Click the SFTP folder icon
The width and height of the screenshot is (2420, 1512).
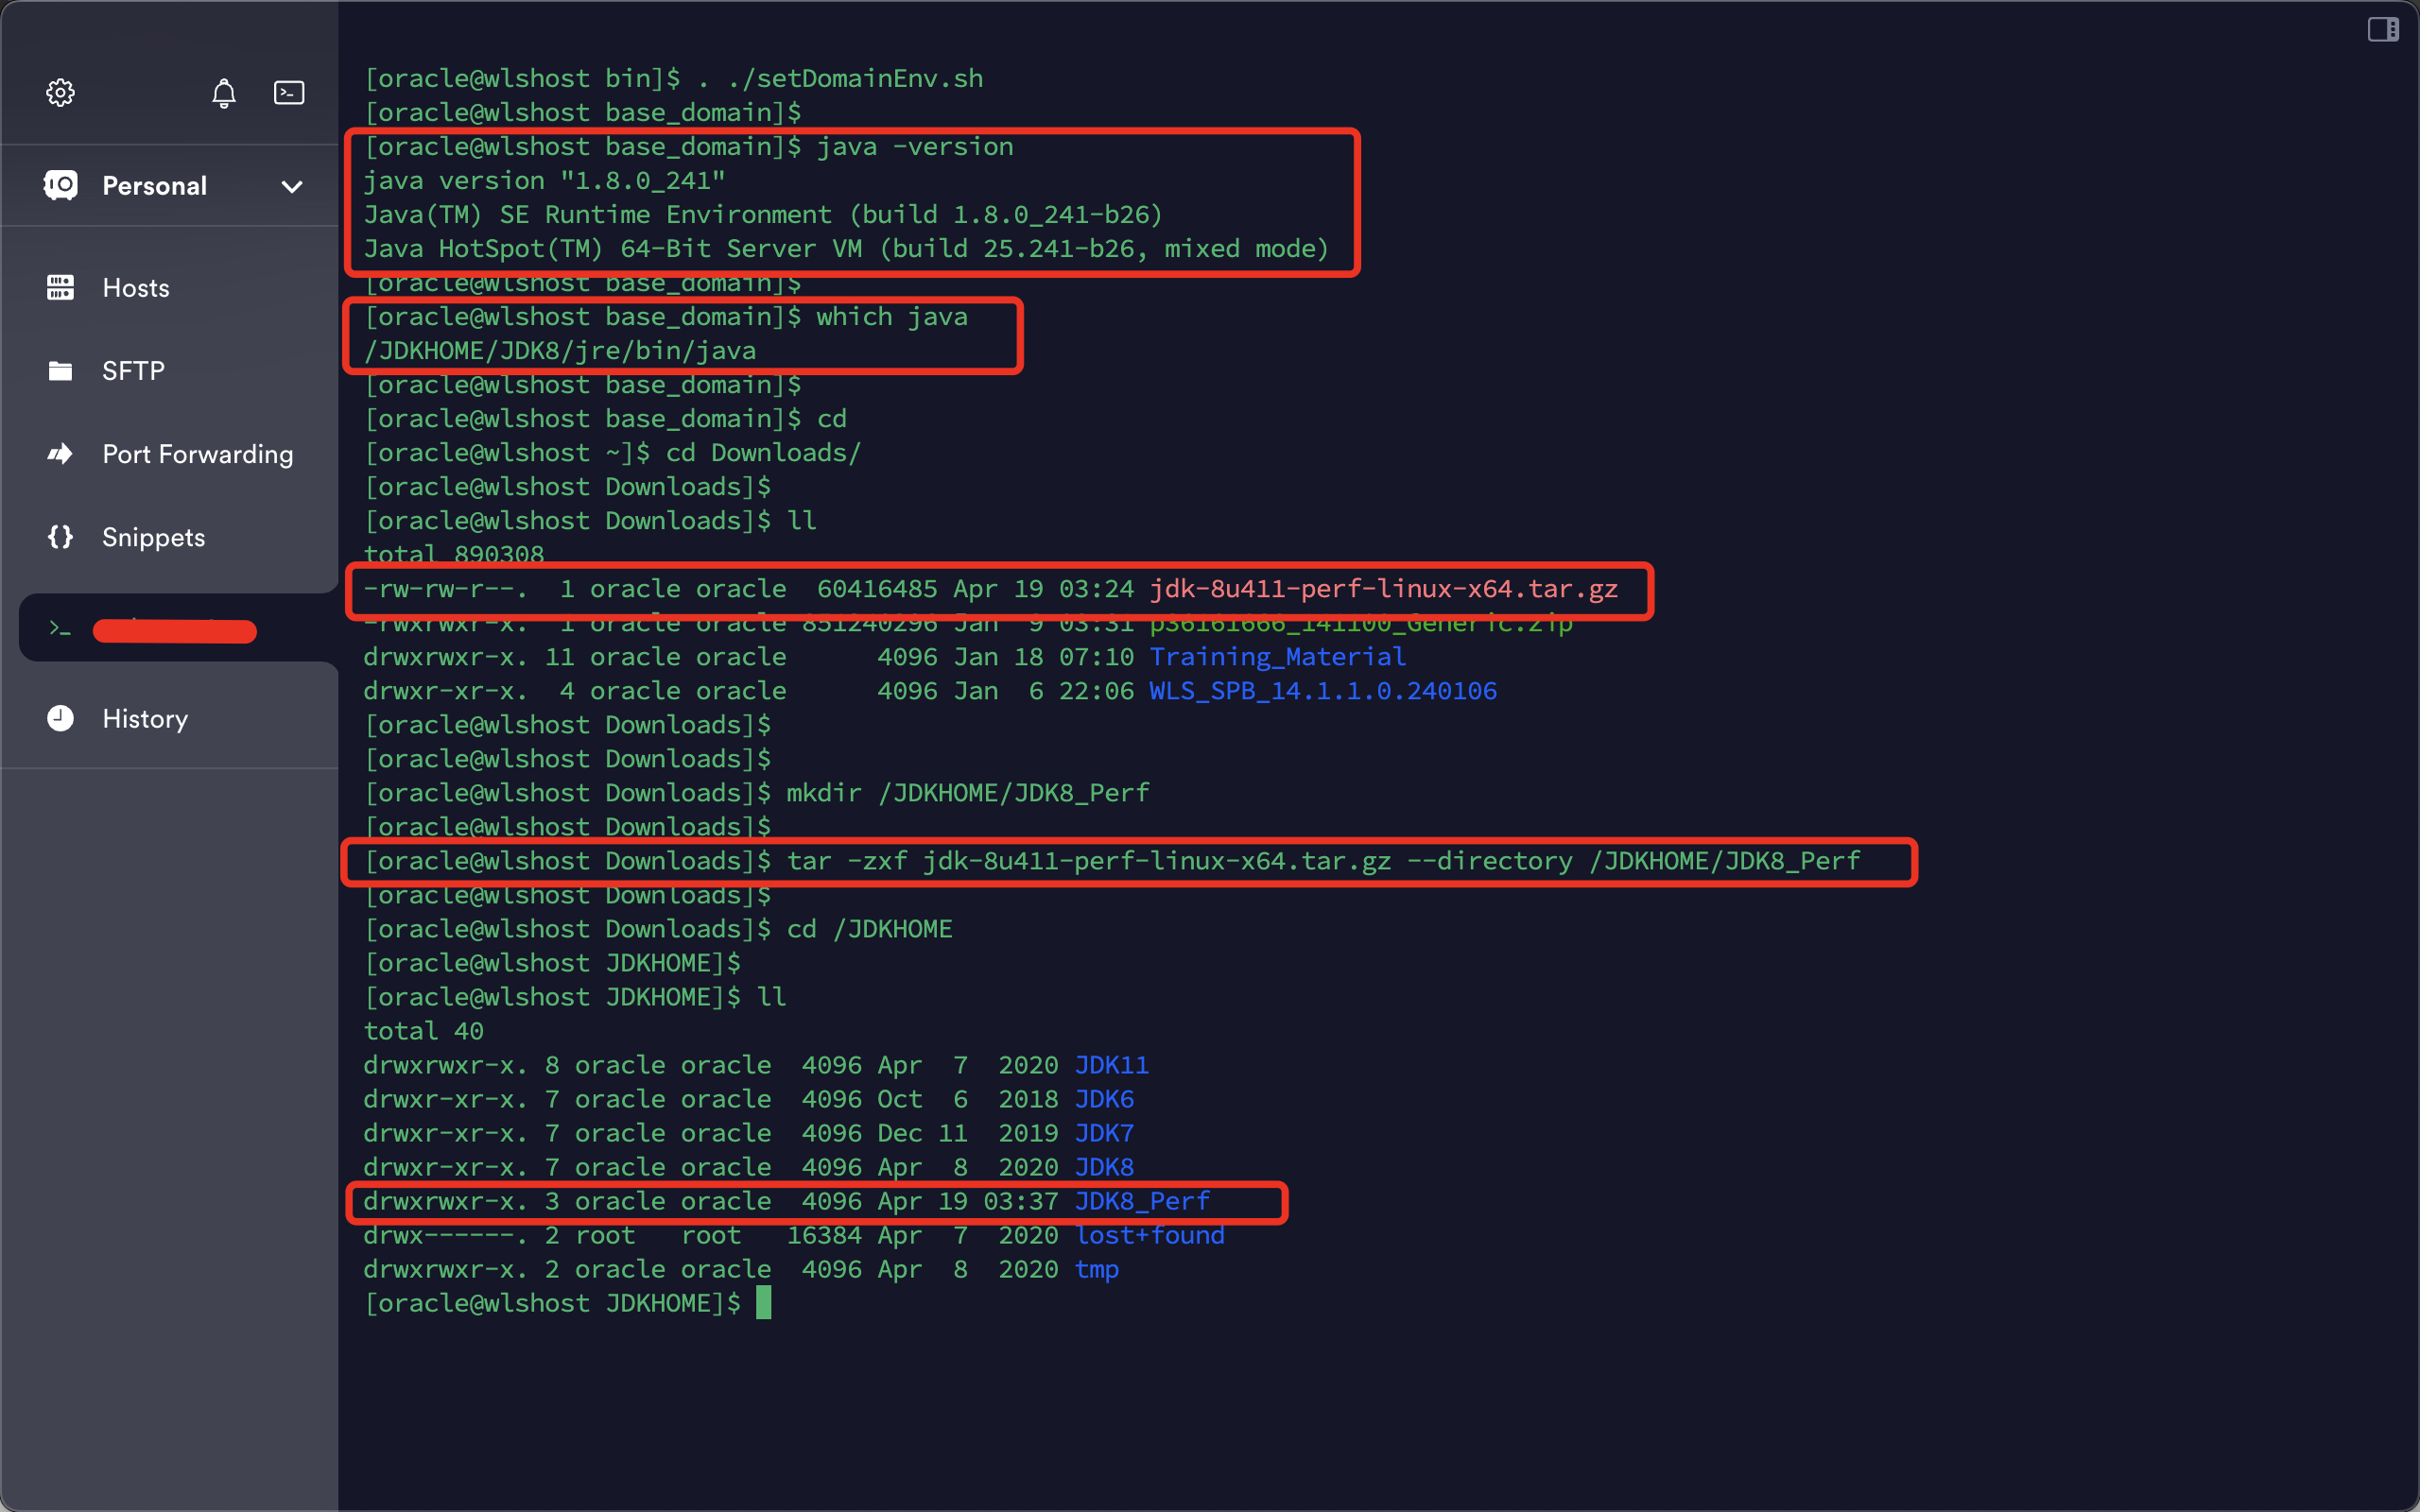(60, 371)
